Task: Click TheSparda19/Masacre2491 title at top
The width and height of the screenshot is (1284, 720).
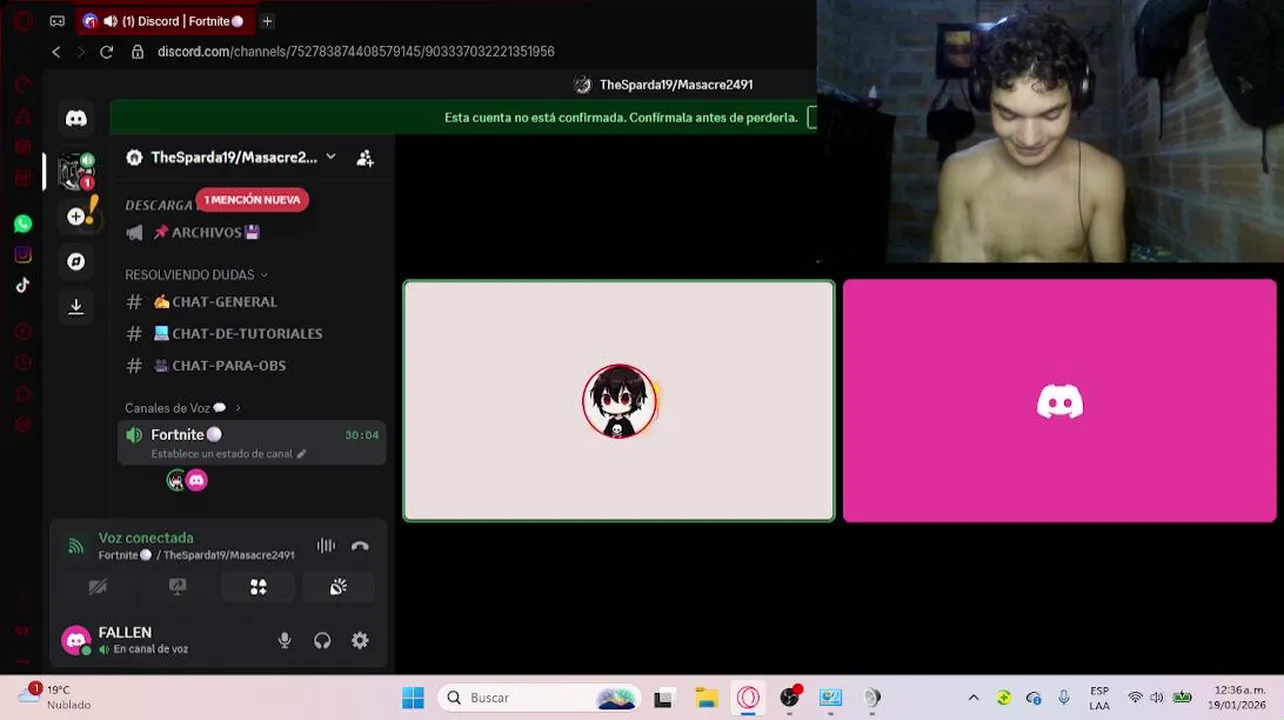Action: coord(676,85)
